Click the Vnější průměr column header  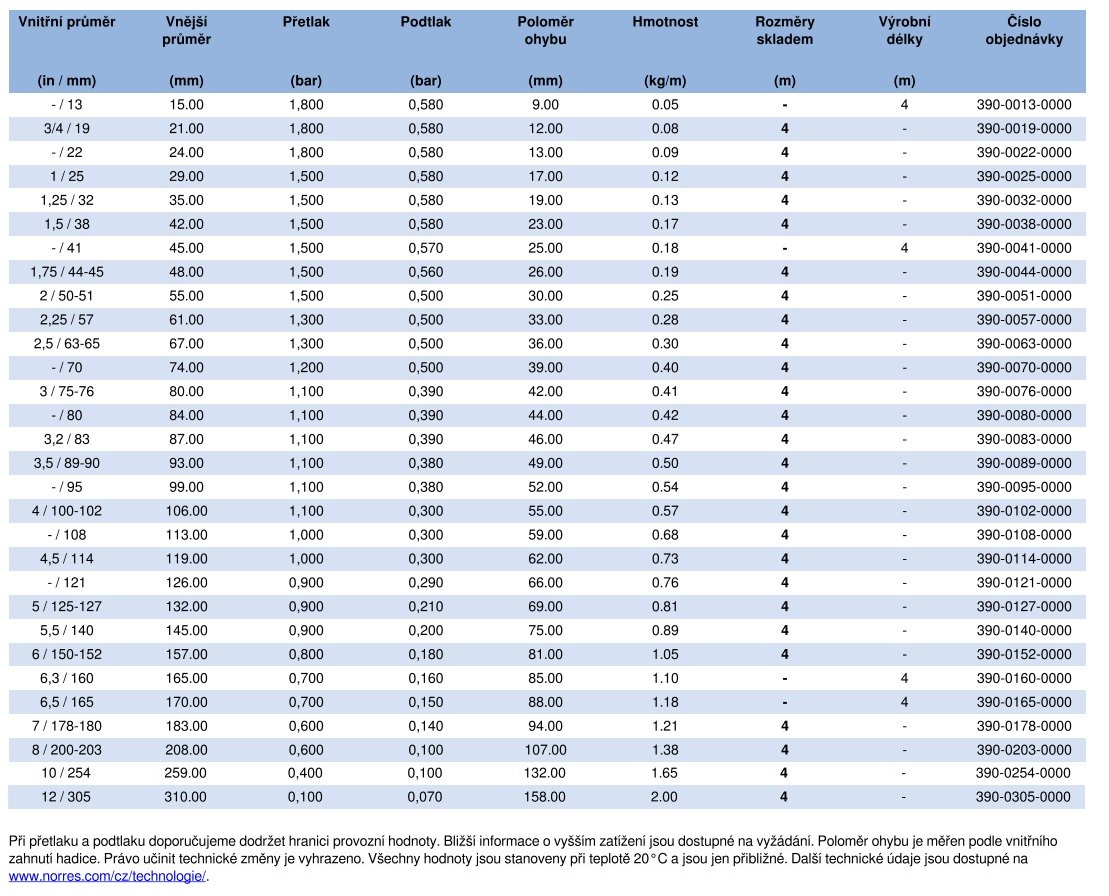(186, 31)
